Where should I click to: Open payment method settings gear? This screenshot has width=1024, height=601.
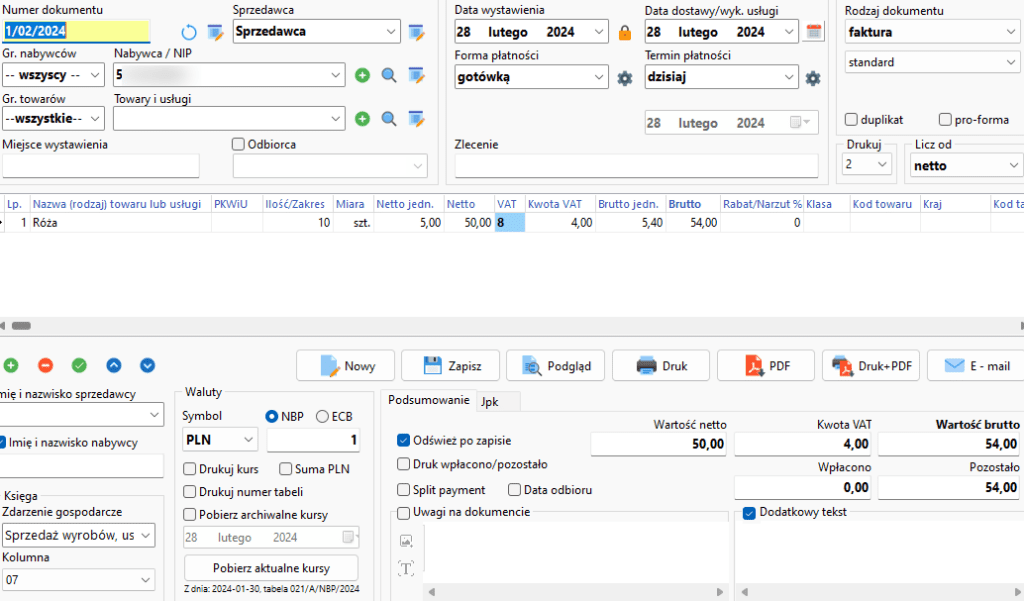[x=625, y=78]
